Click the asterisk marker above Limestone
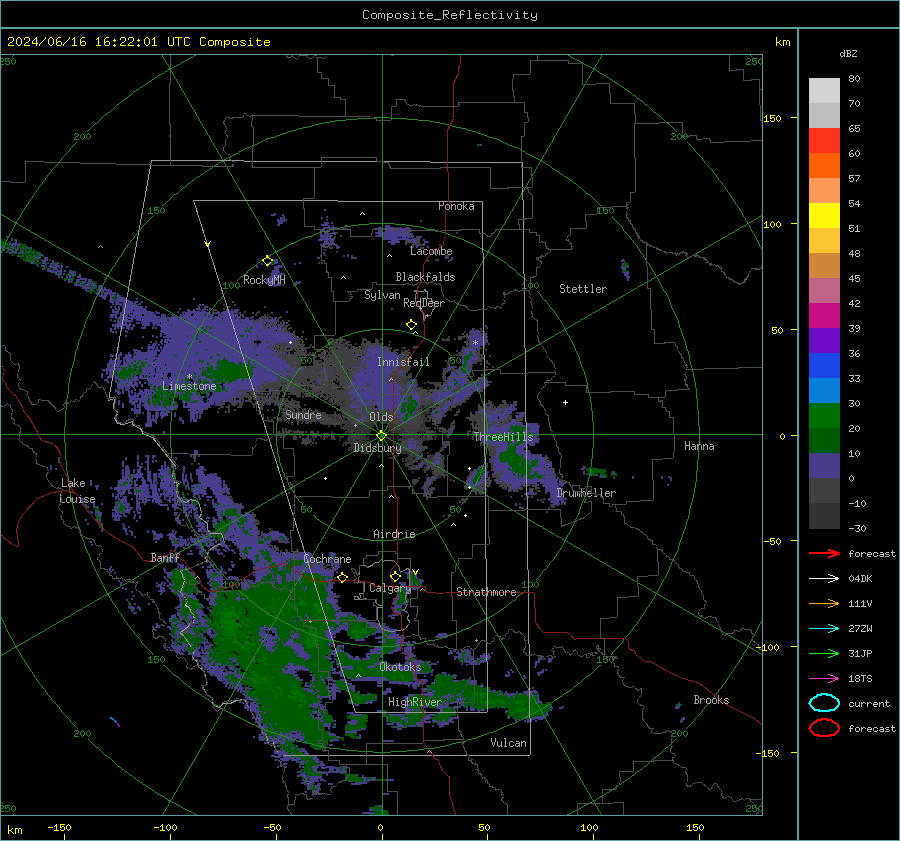Image resolution: width=900 pixels, height=841 pixels. coord(189,377)
